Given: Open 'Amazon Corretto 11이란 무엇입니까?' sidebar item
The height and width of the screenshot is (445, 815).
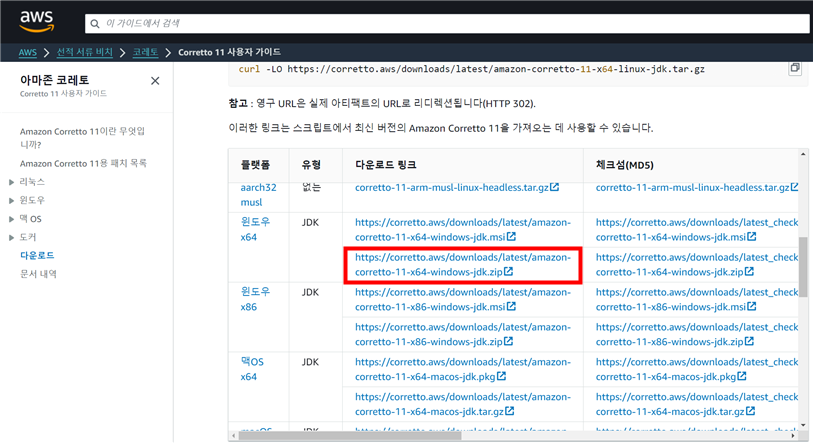Looking at the screenshot, I should pos(82,138).
